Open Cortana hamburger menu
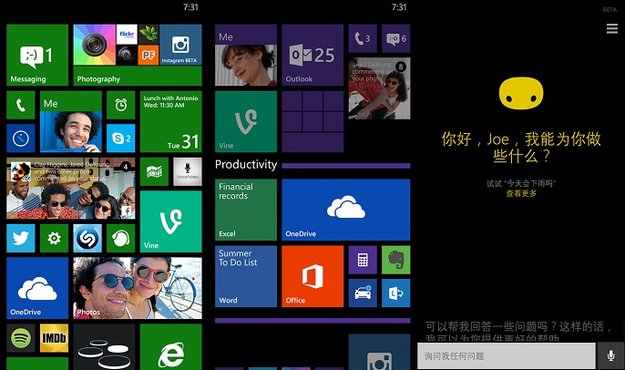This screenshot has height=370, width=625. point(612,28)
